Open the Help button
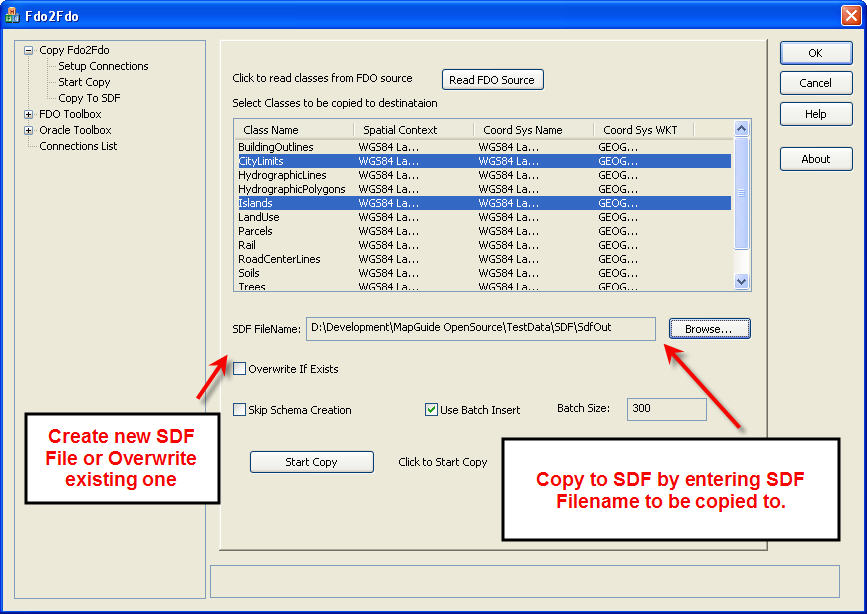 pyautogui.click(x=816, y=114)
